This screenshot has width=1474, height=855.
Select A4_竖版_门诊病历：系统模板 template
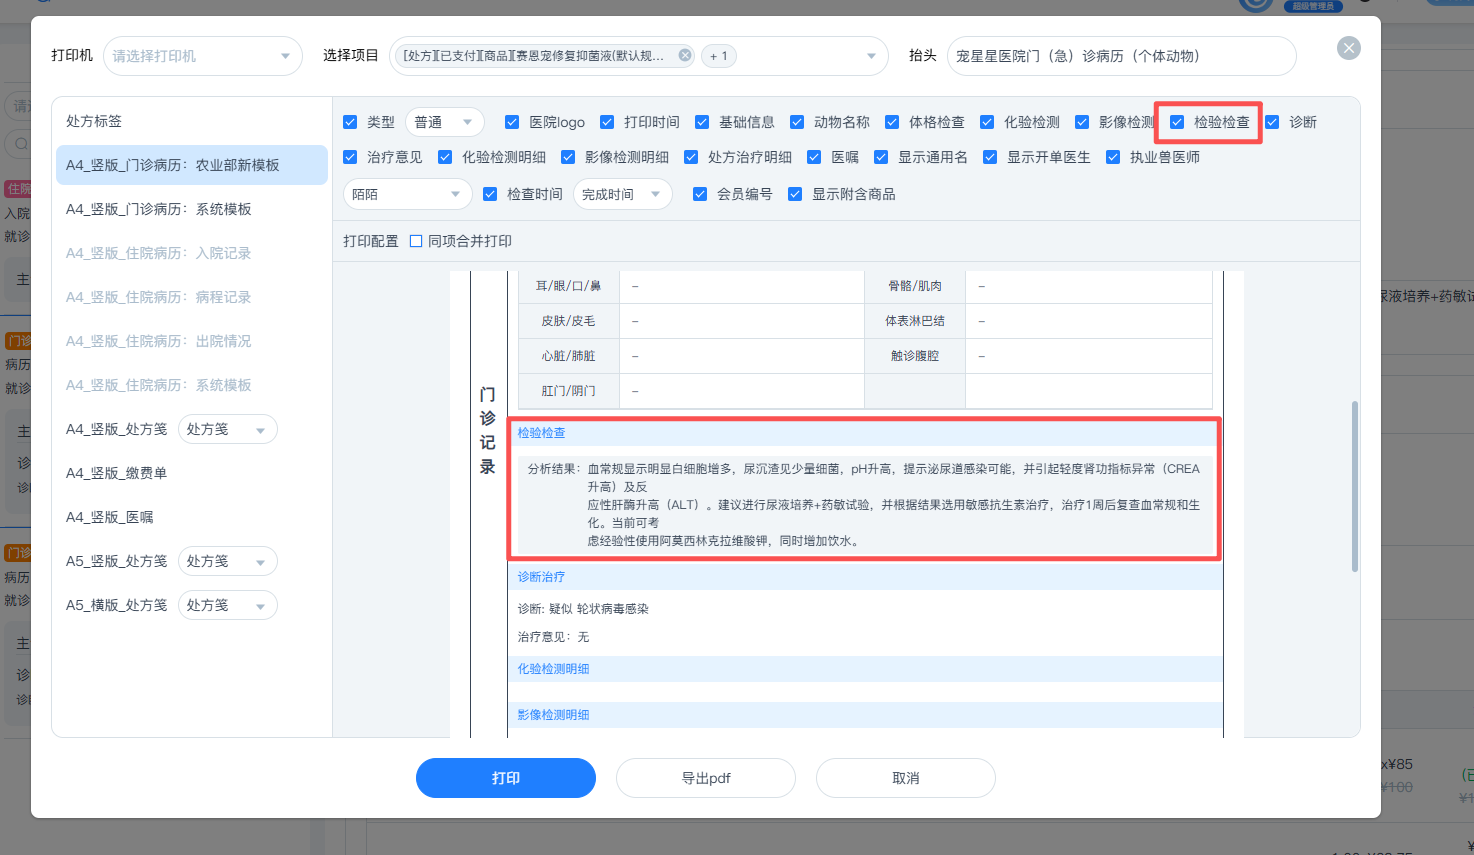(x=159, y=209)
